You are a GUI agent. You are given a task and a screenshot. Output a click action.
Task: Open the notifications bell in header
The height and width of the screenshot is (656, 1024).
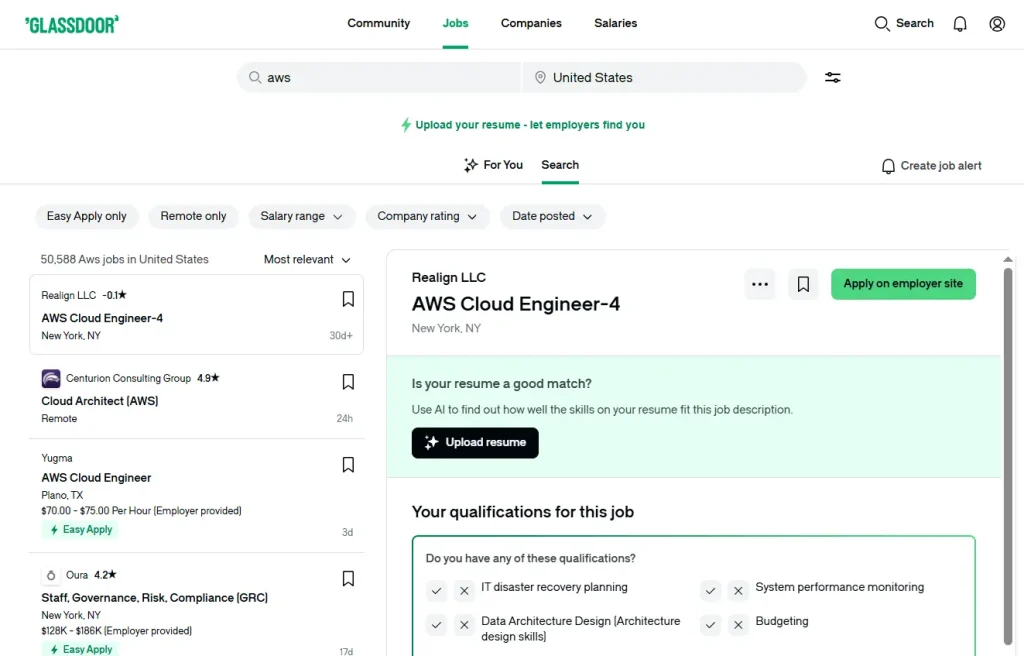[959, 24]
